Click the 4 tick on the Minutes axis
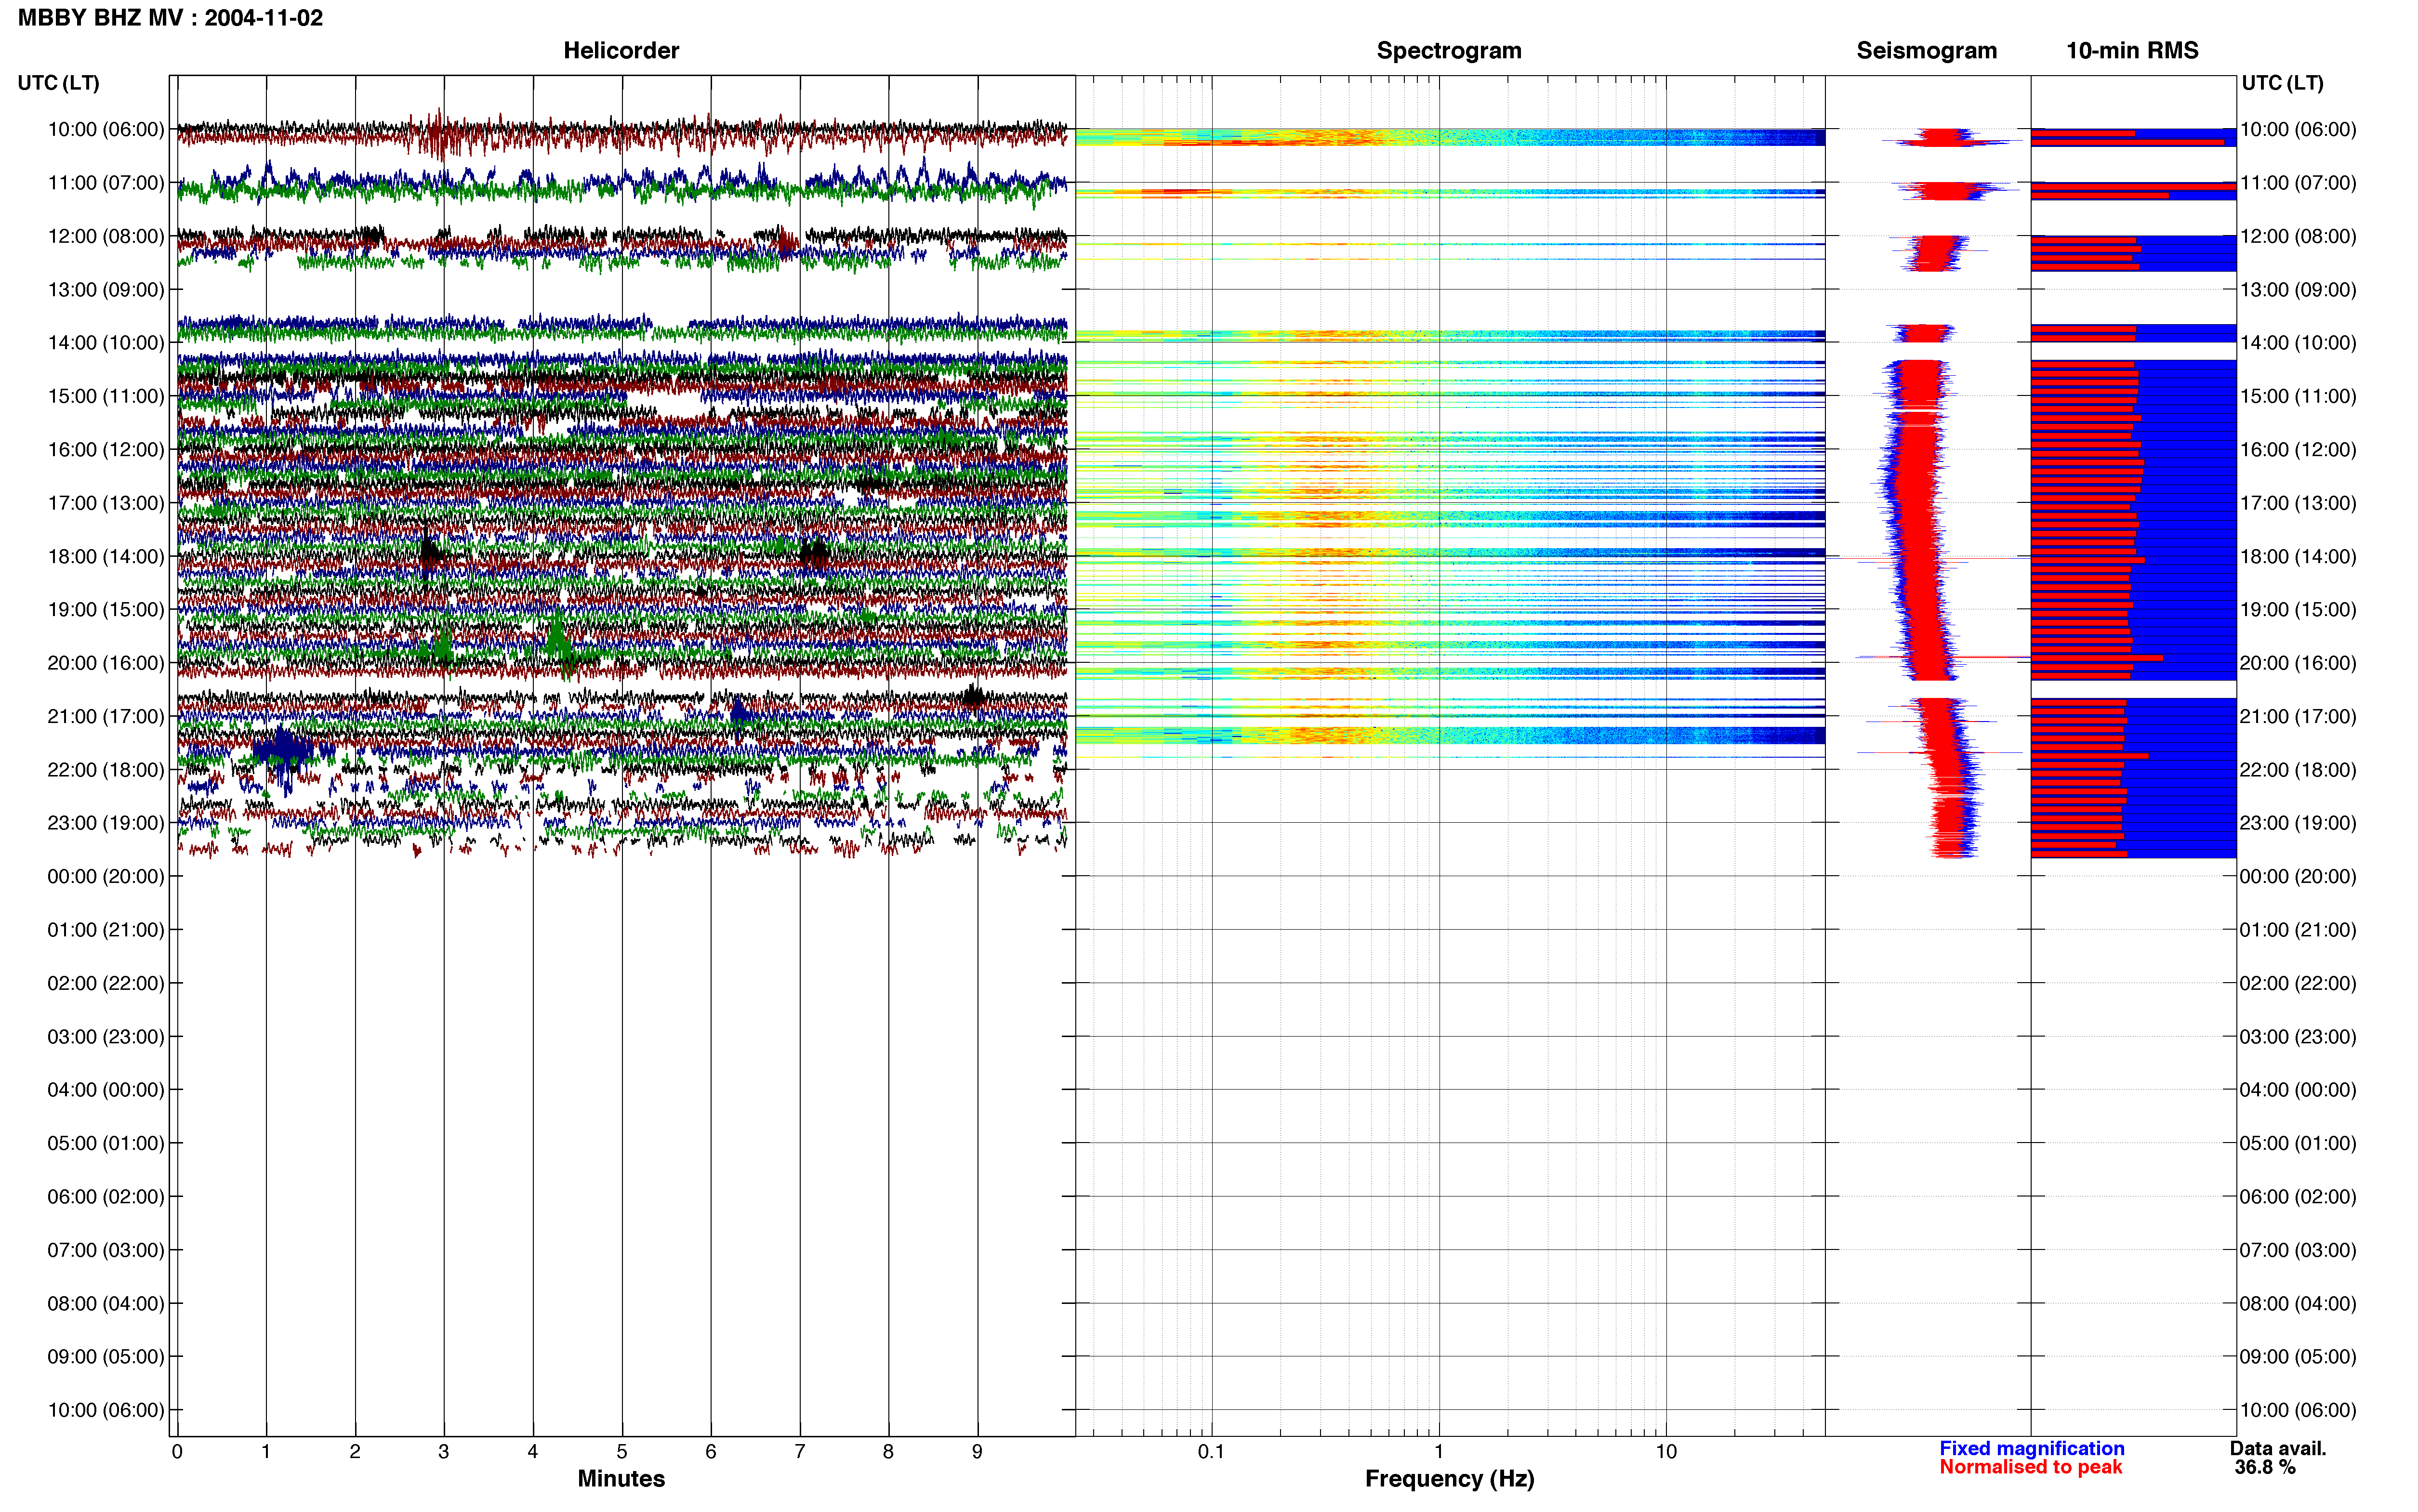 (x=533, y=1451)
